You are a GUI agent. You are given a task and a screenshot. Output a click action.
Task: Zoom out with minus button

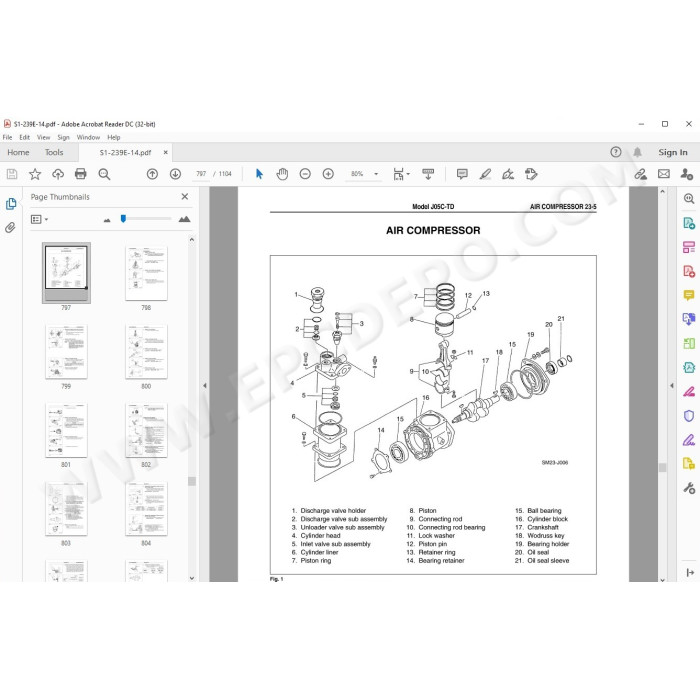pos(305,174)
